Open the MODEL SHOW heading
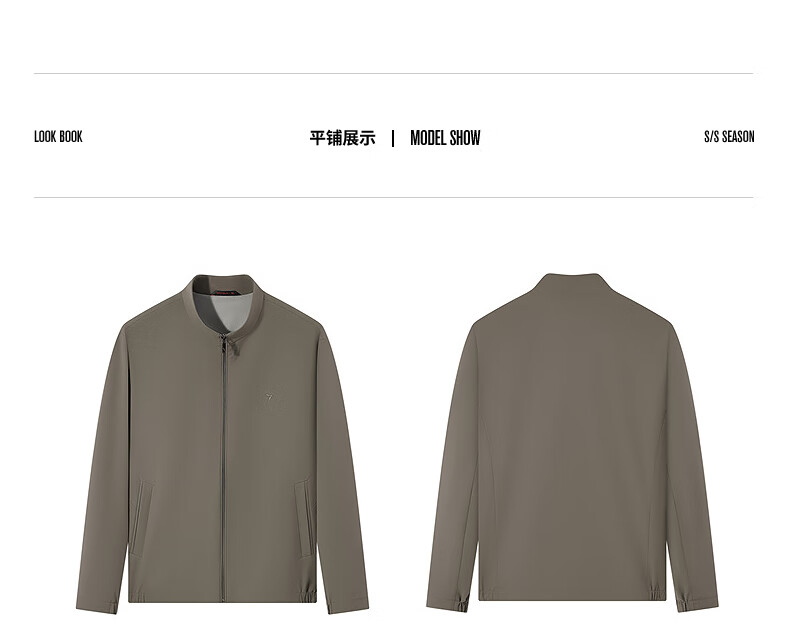 445,138
